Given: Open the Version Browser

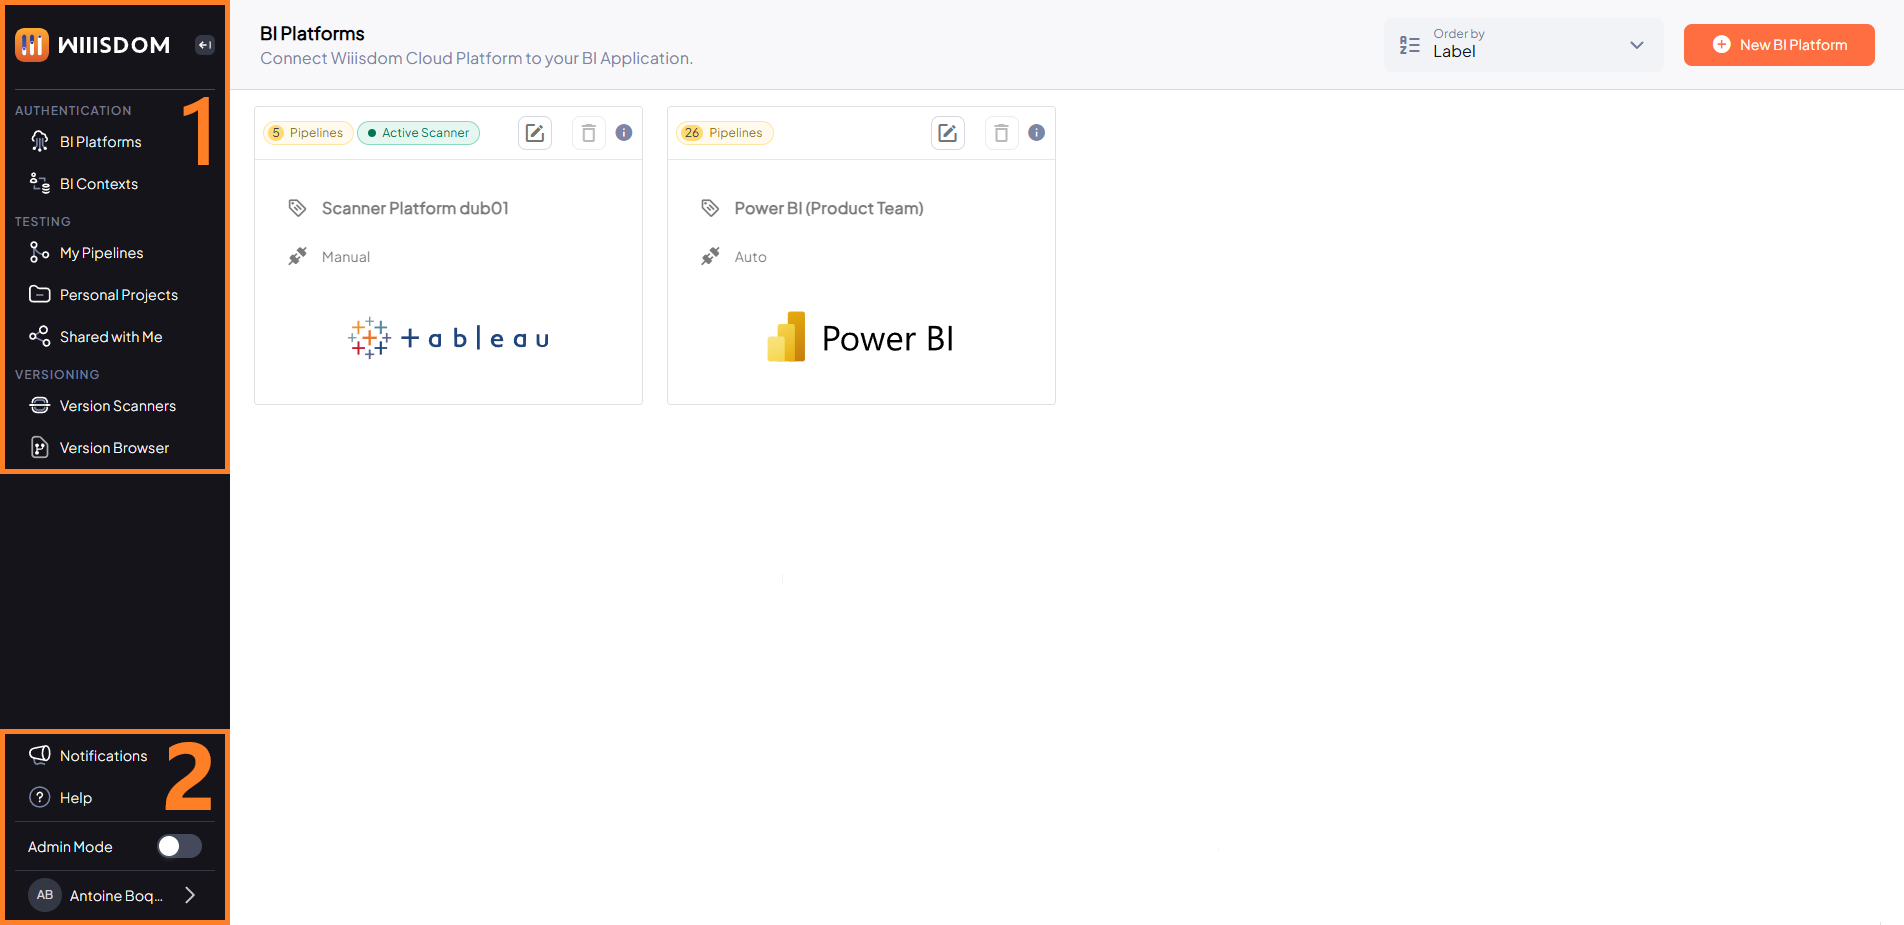Looking at the screenshot, I should coord(114,447).
